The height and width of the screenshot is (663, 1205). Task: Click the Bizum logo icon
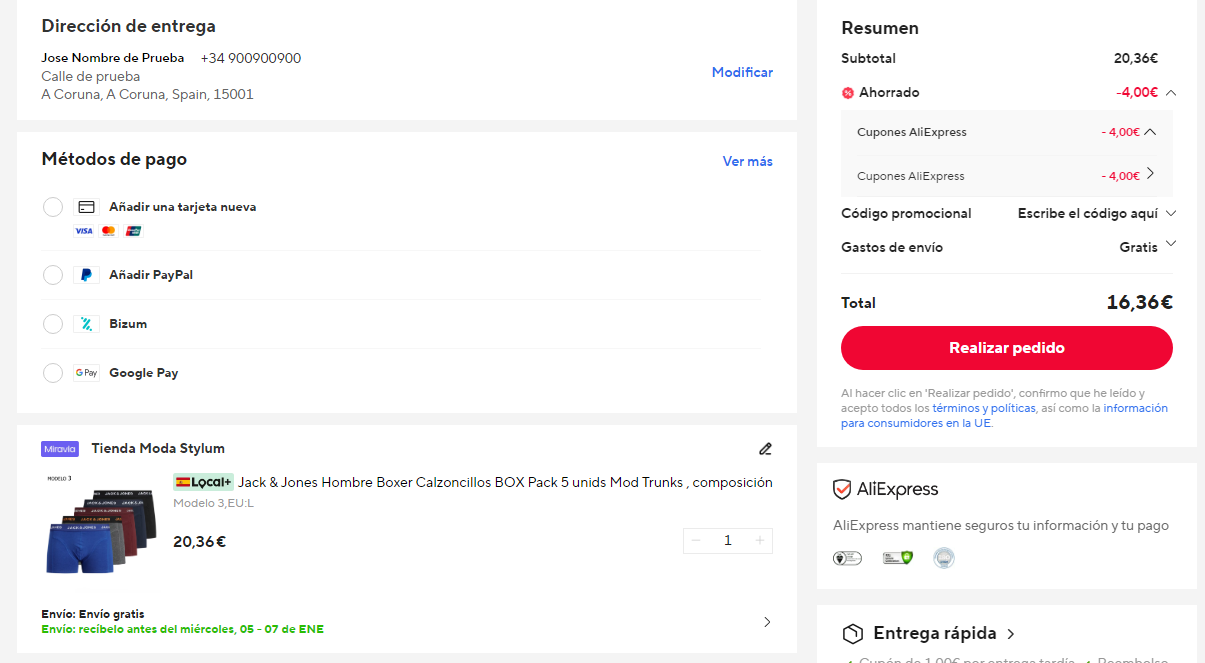pos(86,324)
